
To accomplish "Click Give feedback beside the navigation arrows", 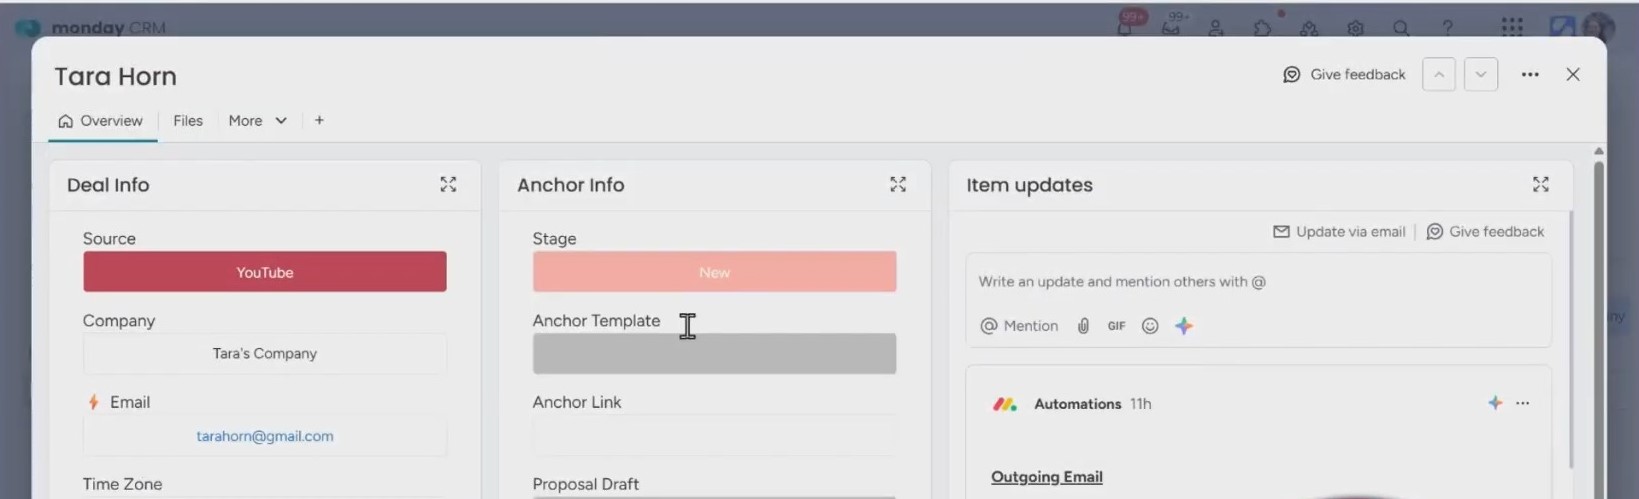I will pyautogui.click(x=1344, y=74).
